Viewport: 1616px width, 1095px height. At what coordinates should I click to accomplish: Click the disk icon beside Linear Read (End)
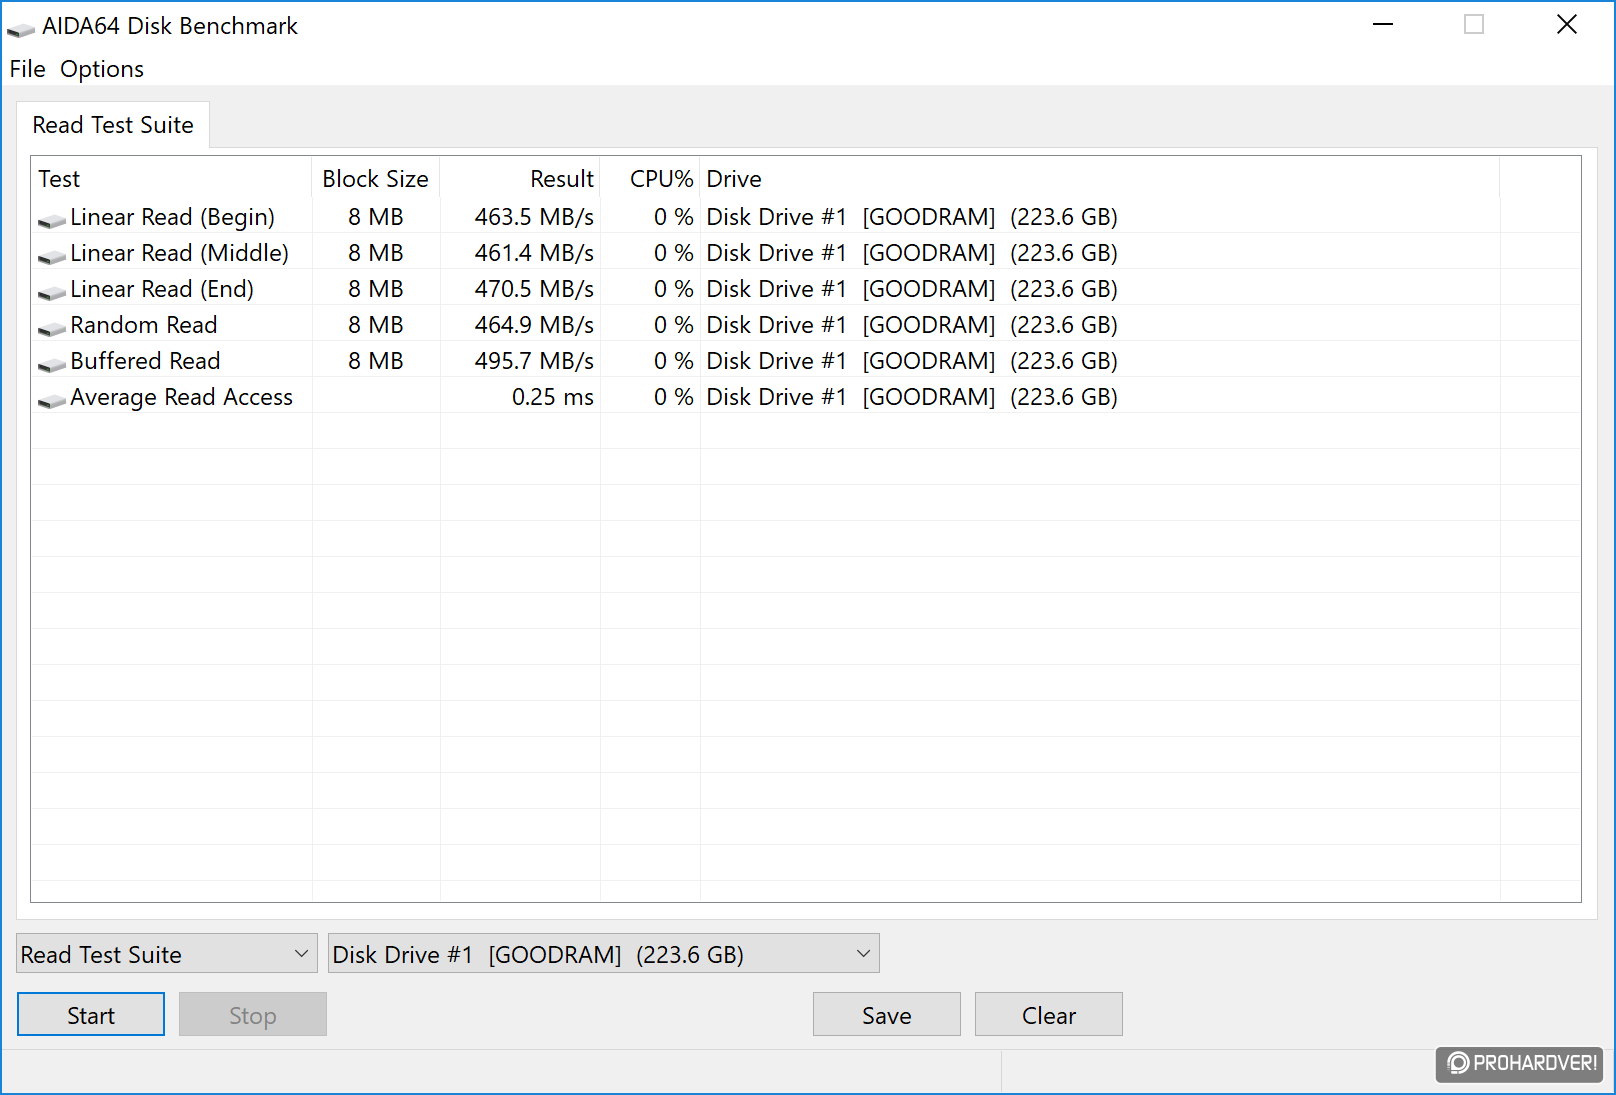[x=52, y=292]
